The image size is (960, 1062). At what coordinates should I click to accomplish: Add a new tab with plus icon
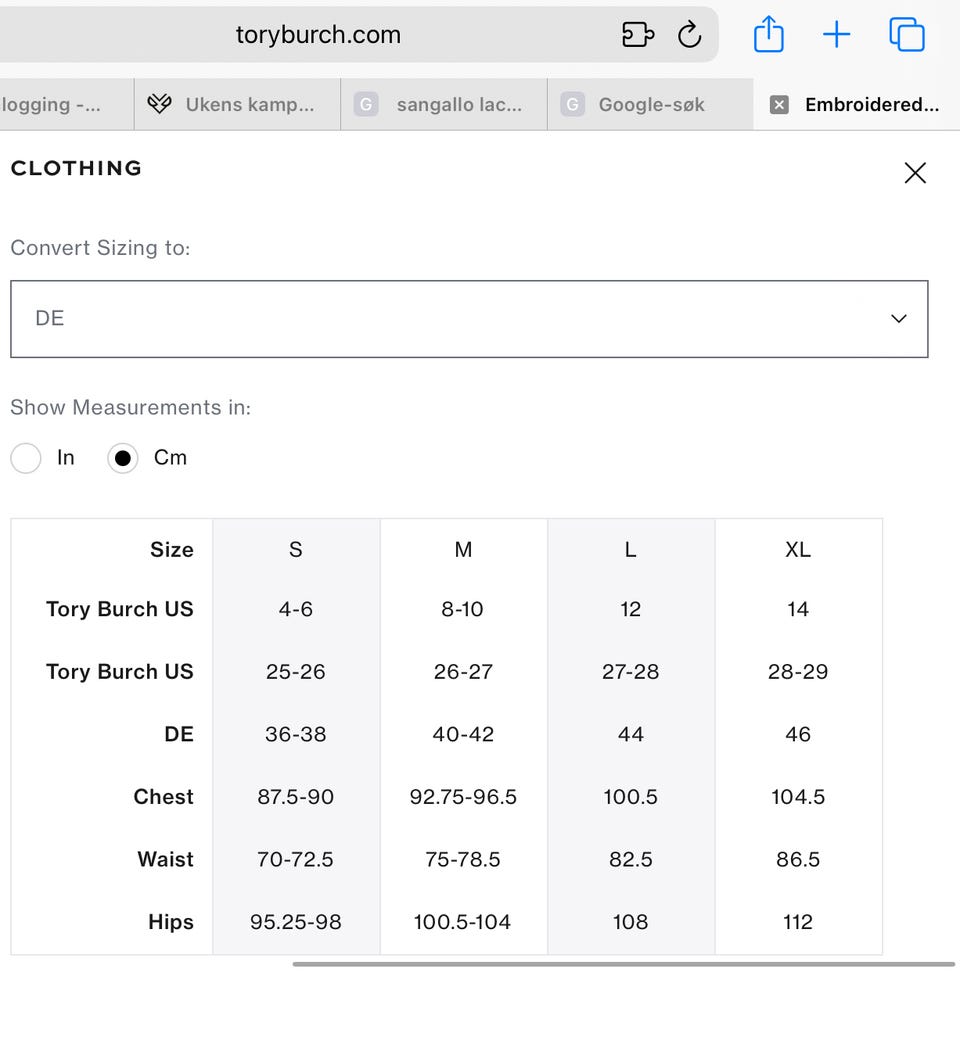pyautogui.click(x=836, y=35)
